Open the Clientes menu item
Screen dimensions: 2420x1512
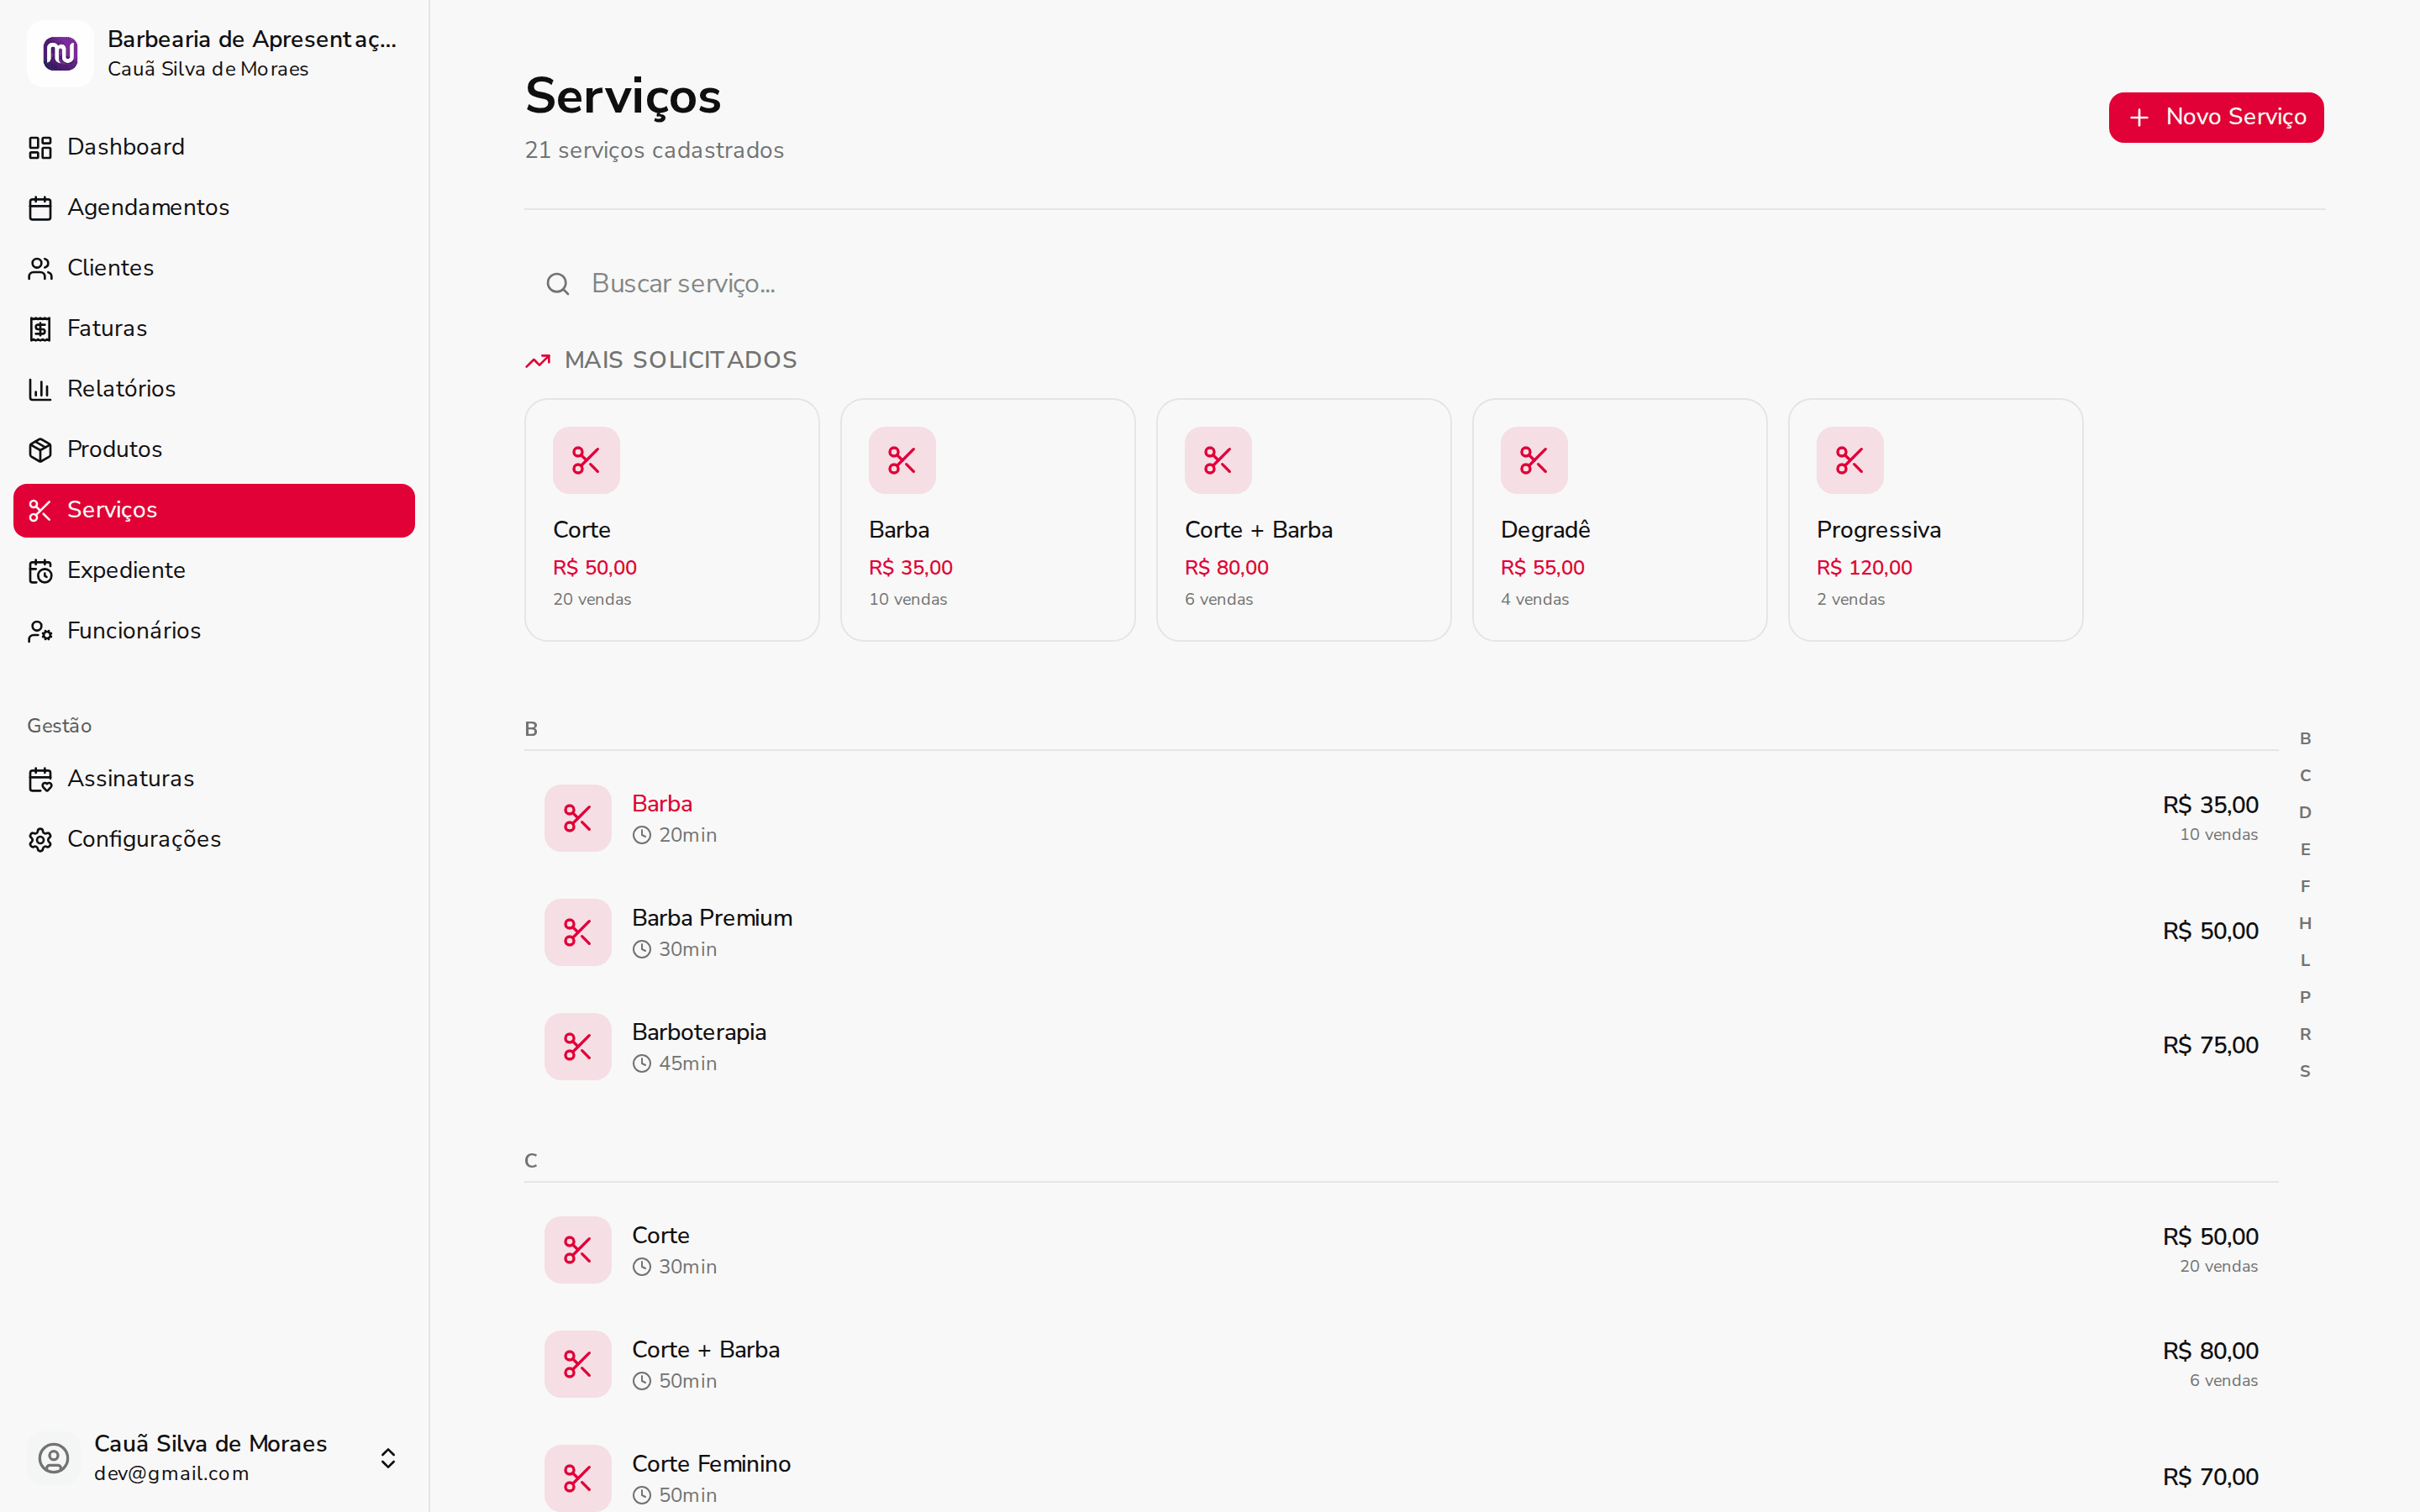click(110, 268)
